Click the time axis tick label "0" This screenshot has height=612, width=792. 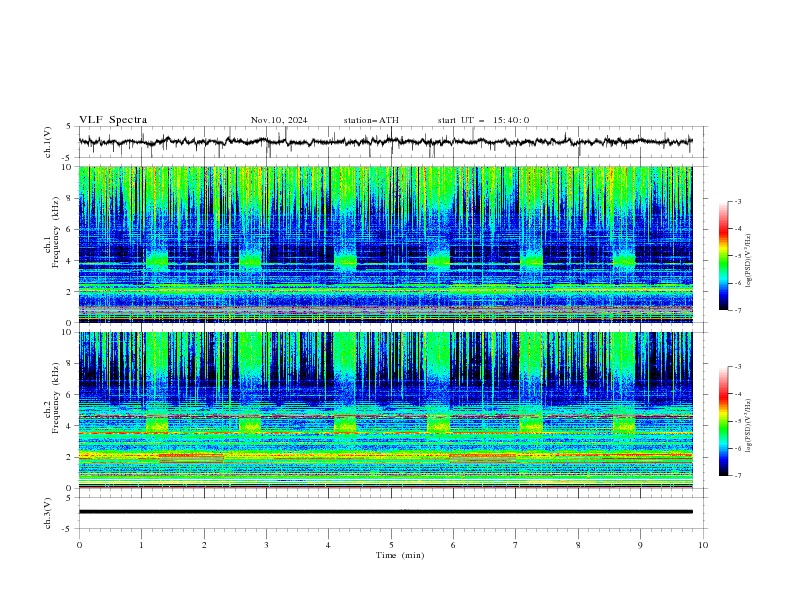(x=79, y=545)
